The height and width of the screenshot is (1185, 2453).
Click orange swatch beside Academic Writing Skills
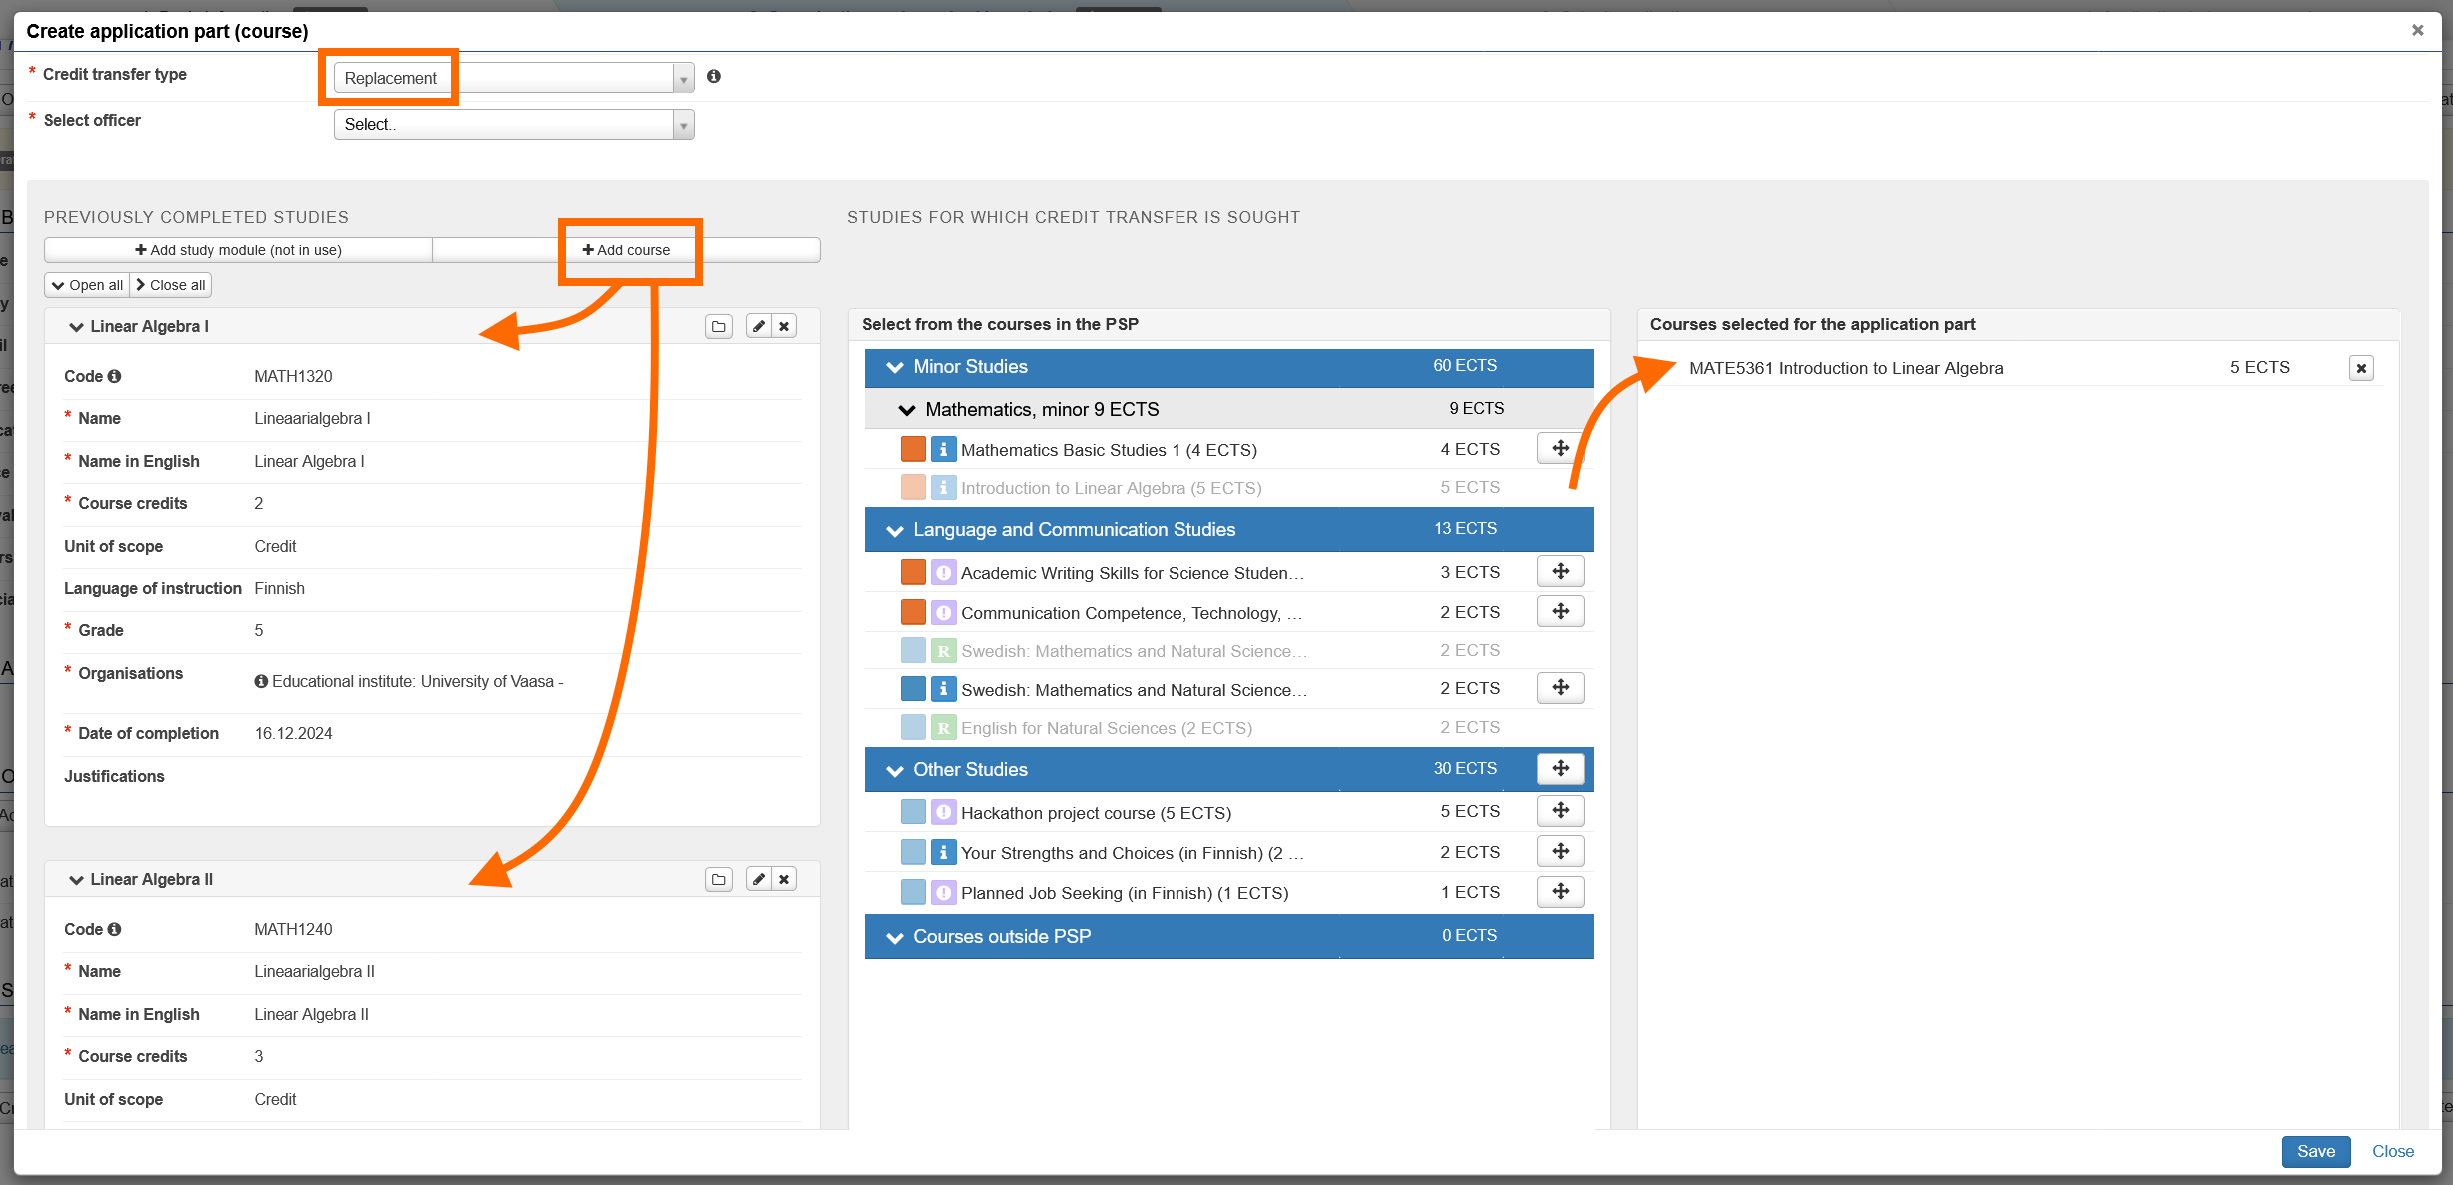[x=912, y=572]
